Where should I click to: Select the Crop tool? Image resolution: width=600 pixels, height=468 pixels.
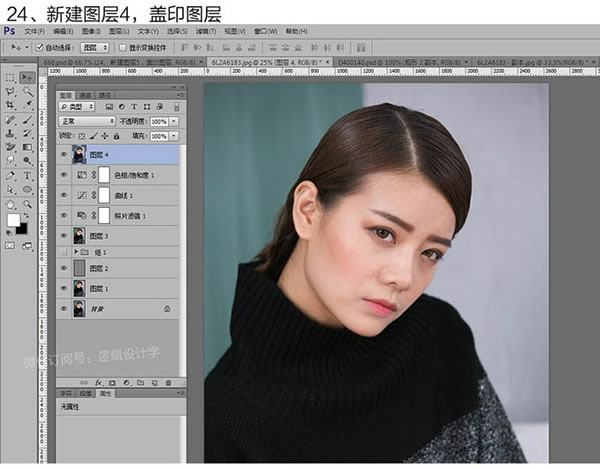click(x=10, y=105)
